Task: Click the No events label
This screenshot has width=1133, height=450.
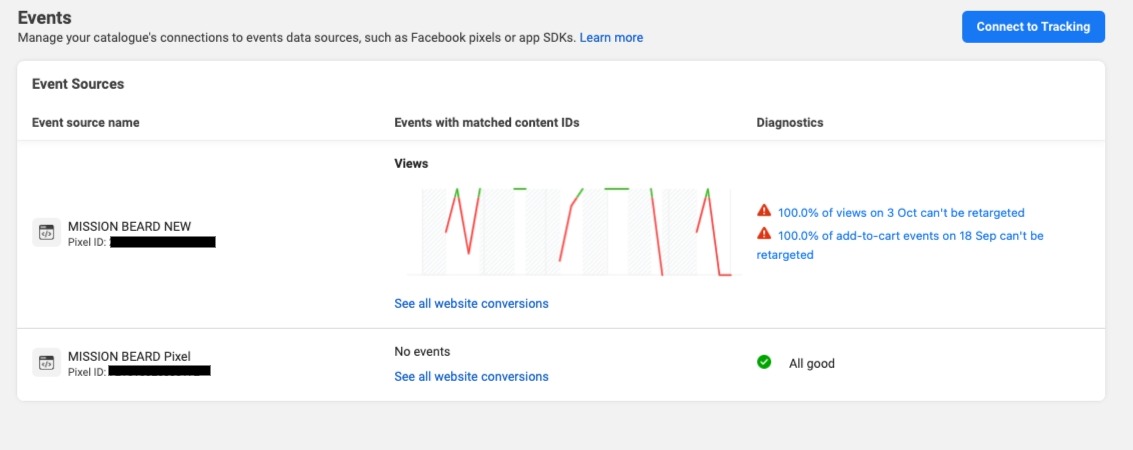Action: (422, 352)
